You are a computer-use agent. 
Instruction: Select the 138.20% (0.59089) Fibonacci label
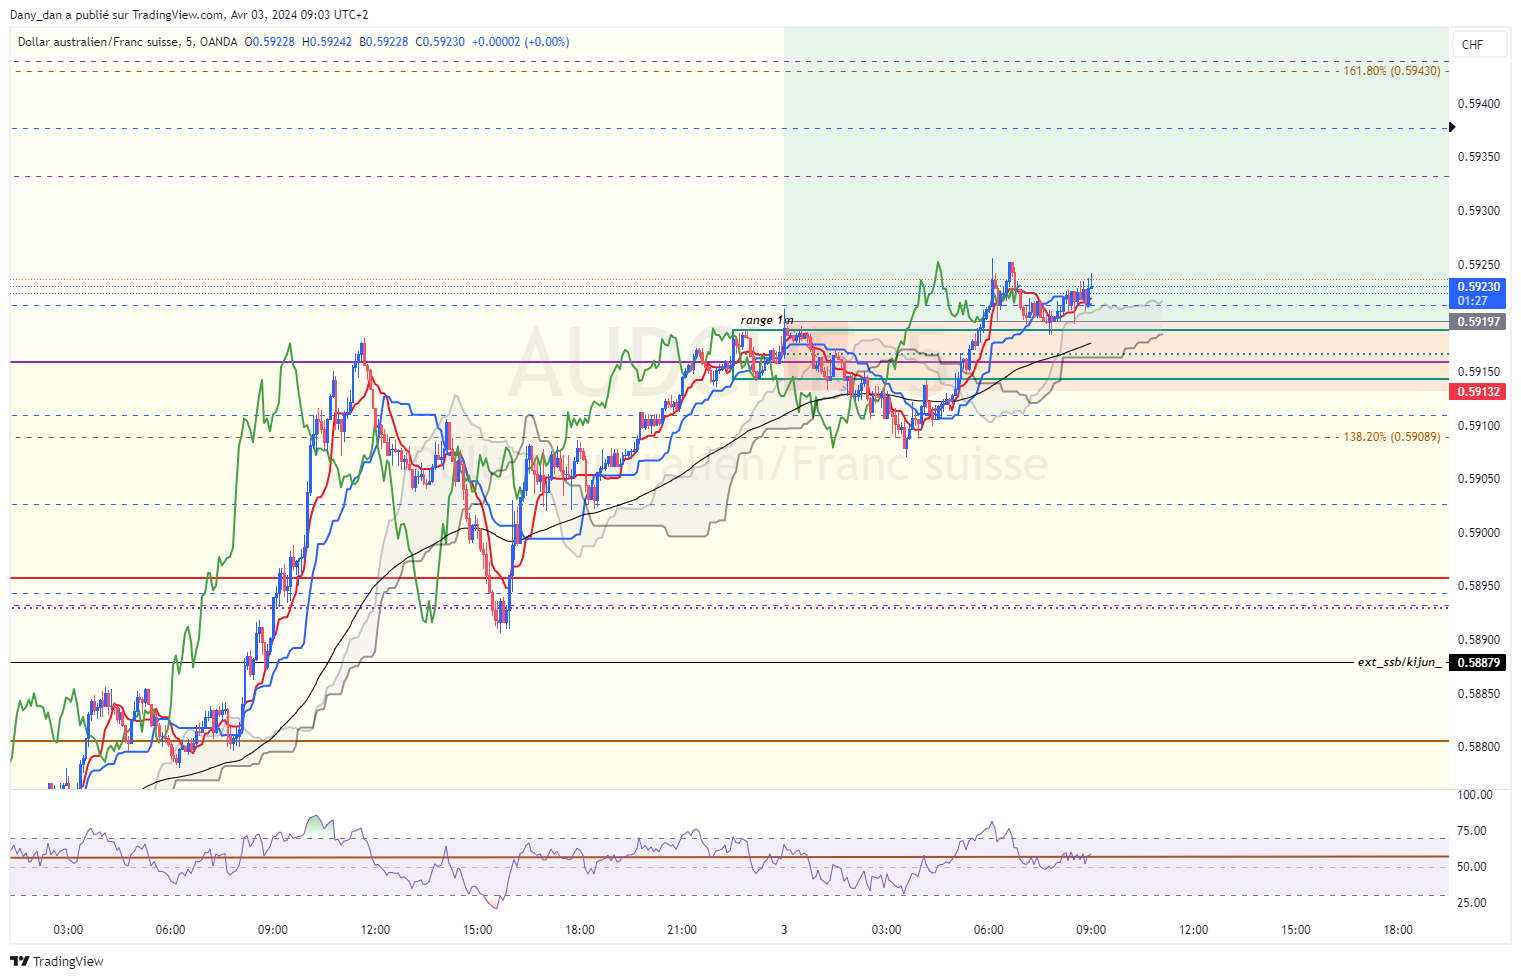(x=1392, y=437)
